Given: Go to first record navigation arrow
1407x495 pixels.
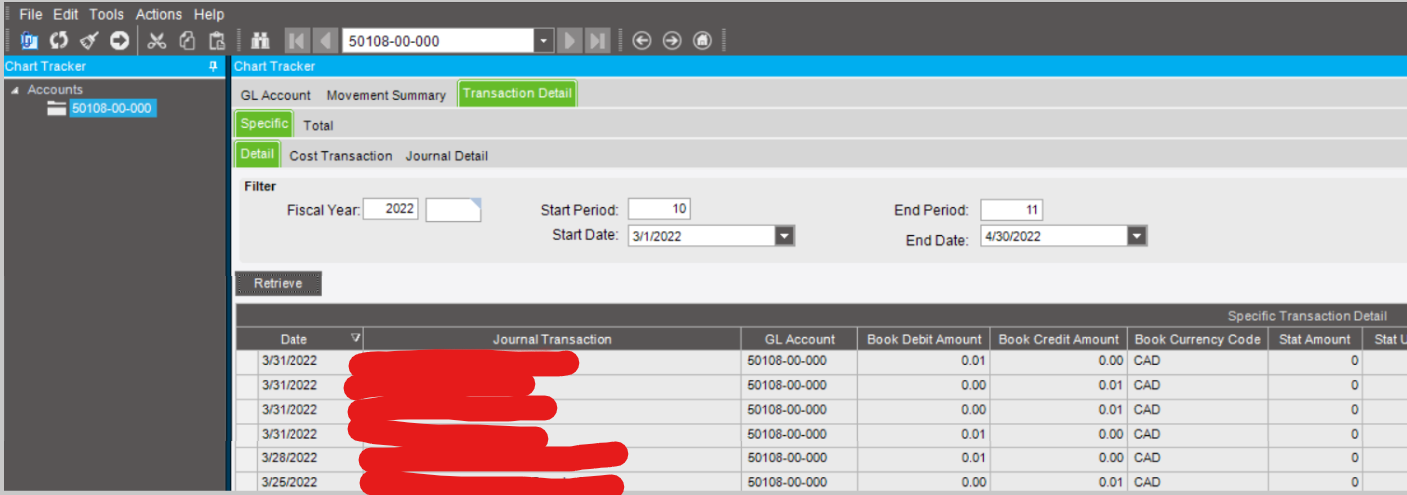Looking at the screenshot, I should 297,41.
